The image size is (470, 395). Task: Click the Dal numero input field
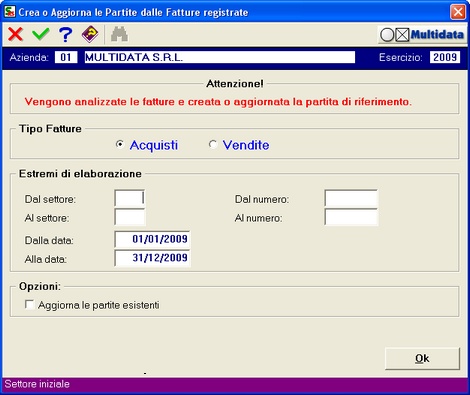pos(351,198)
